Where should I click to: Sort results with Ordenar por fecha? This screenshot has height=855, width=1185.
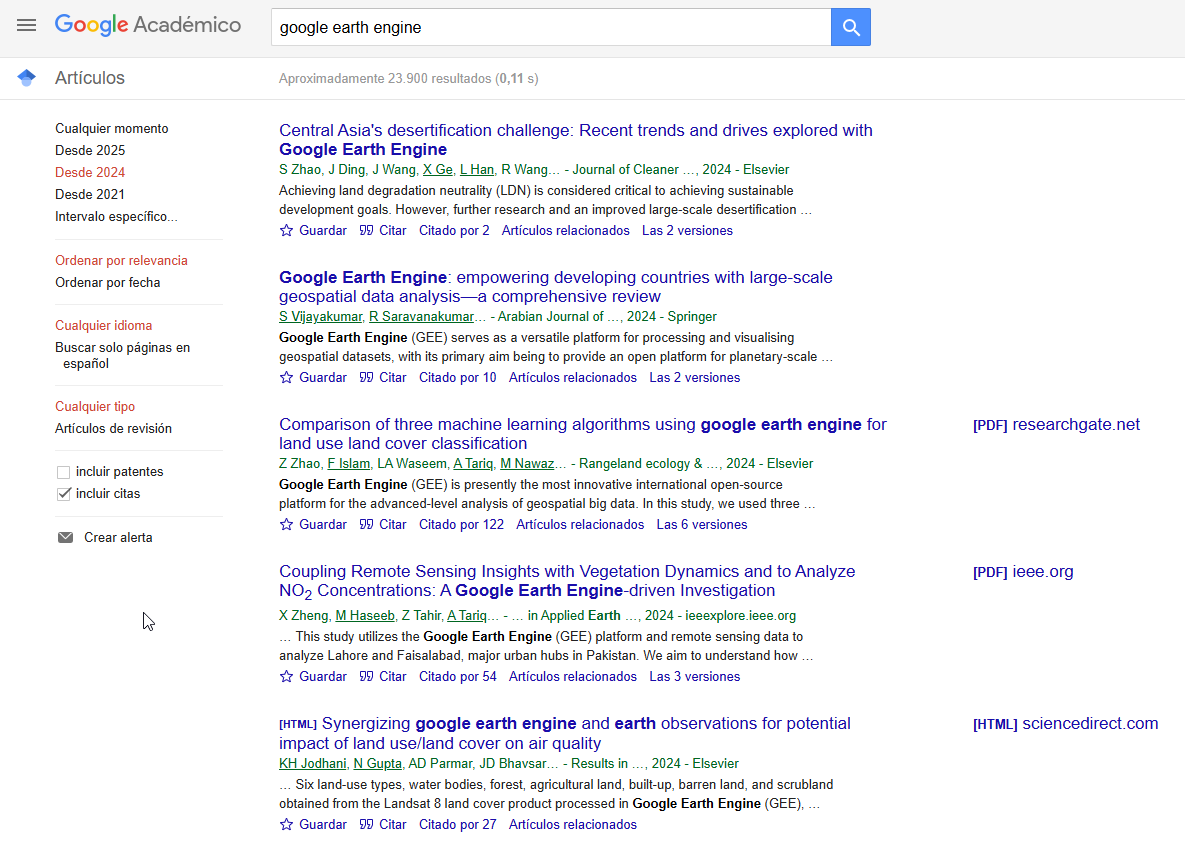107,282
